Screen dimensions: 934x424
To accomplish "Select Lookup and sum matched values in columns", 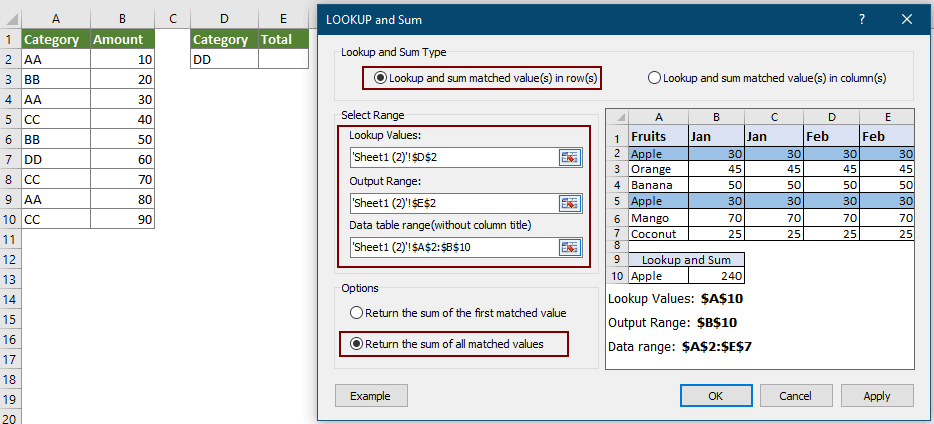I will (654, 78).
